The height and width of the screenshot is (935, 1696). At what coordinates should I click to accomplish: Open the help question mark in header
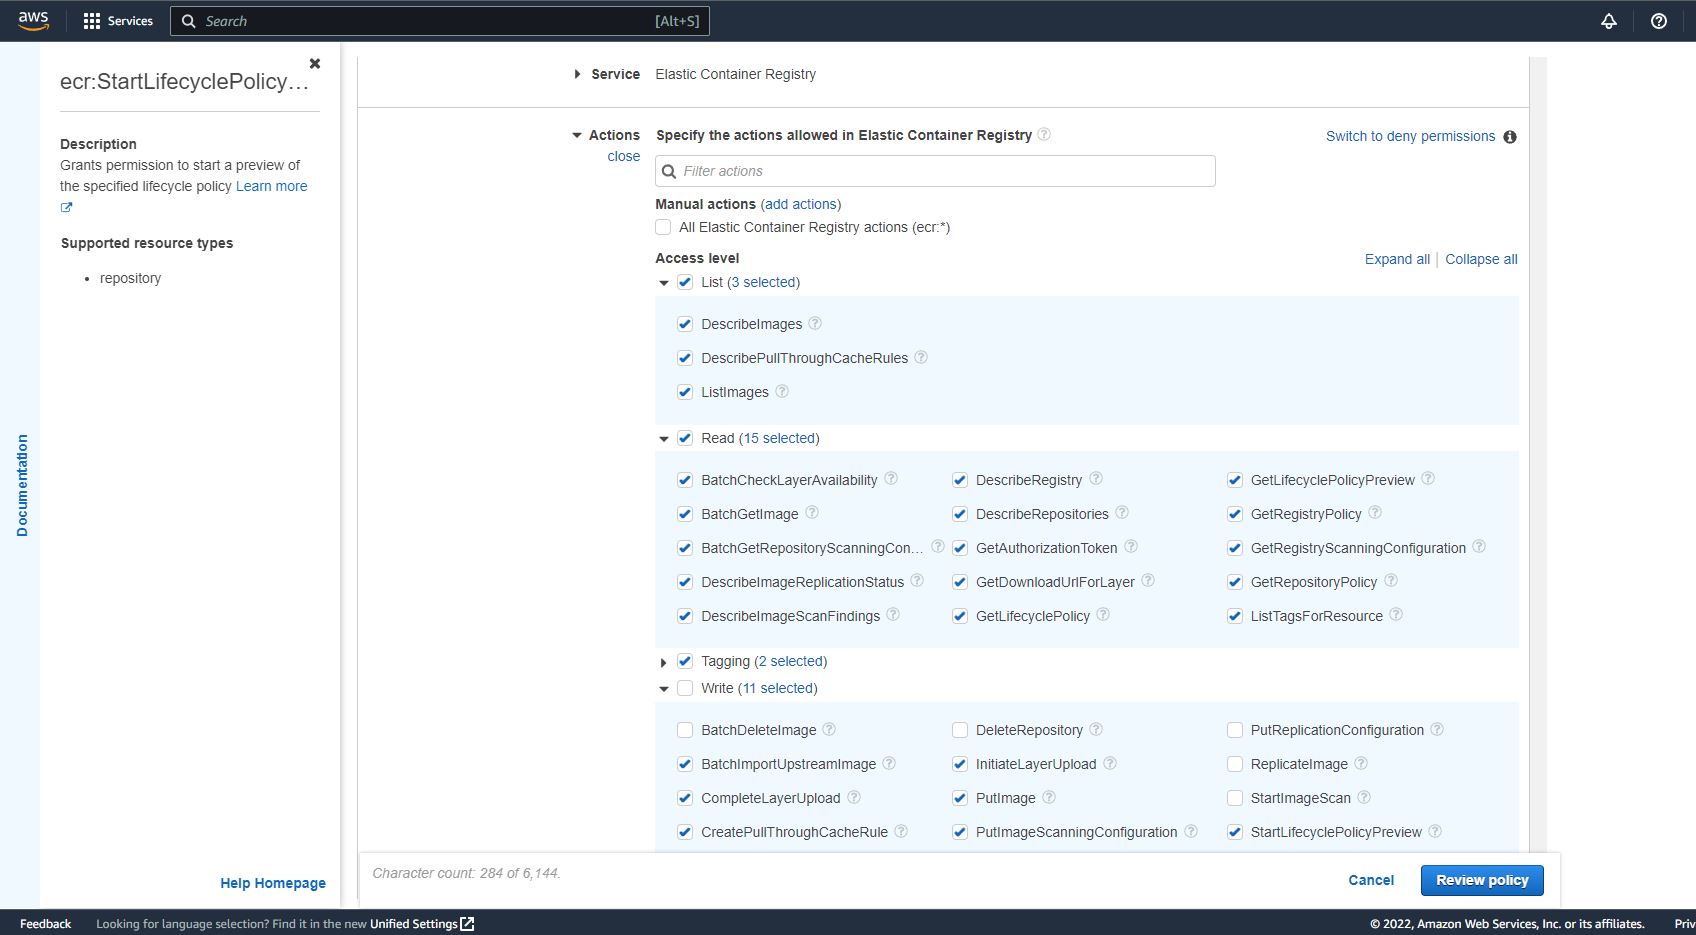(1659, 21)
